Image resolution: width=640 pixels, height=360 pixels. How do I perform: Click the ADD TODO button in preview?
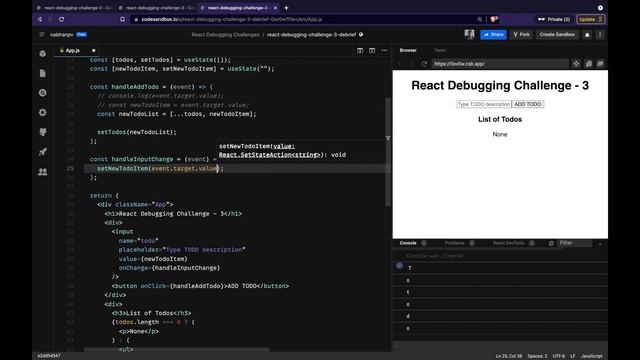click(x=528, y=104)
